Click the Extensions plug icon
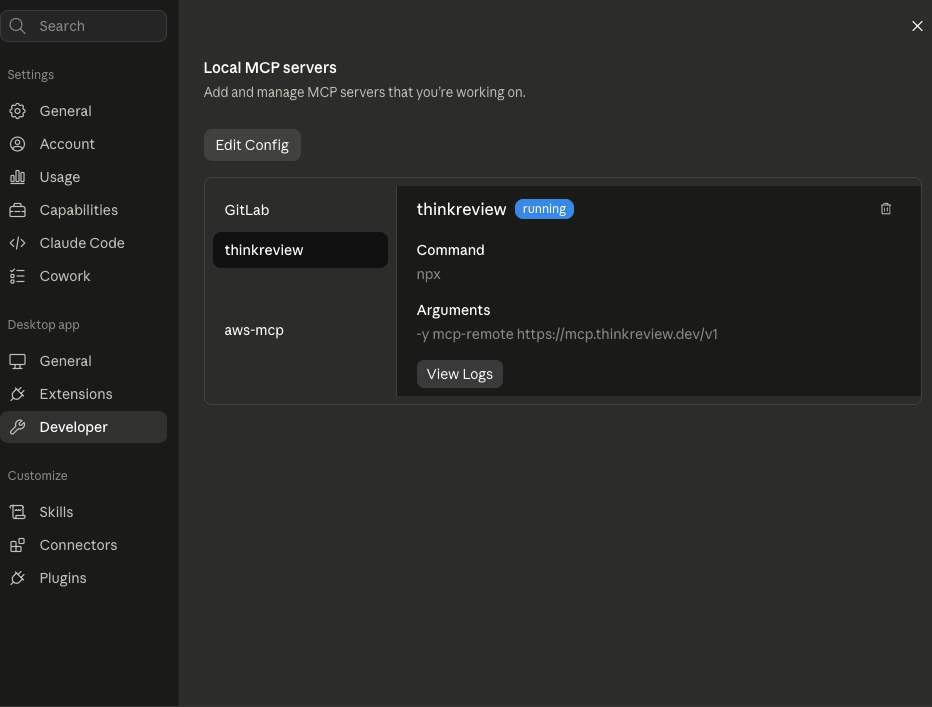Viewport: 932px width, 707px height. (x=18, y=394)
